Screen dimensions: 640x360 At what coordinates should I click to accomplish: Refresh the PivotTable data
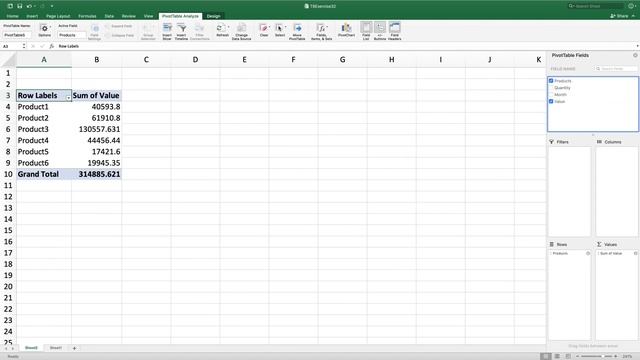(220, 28)
